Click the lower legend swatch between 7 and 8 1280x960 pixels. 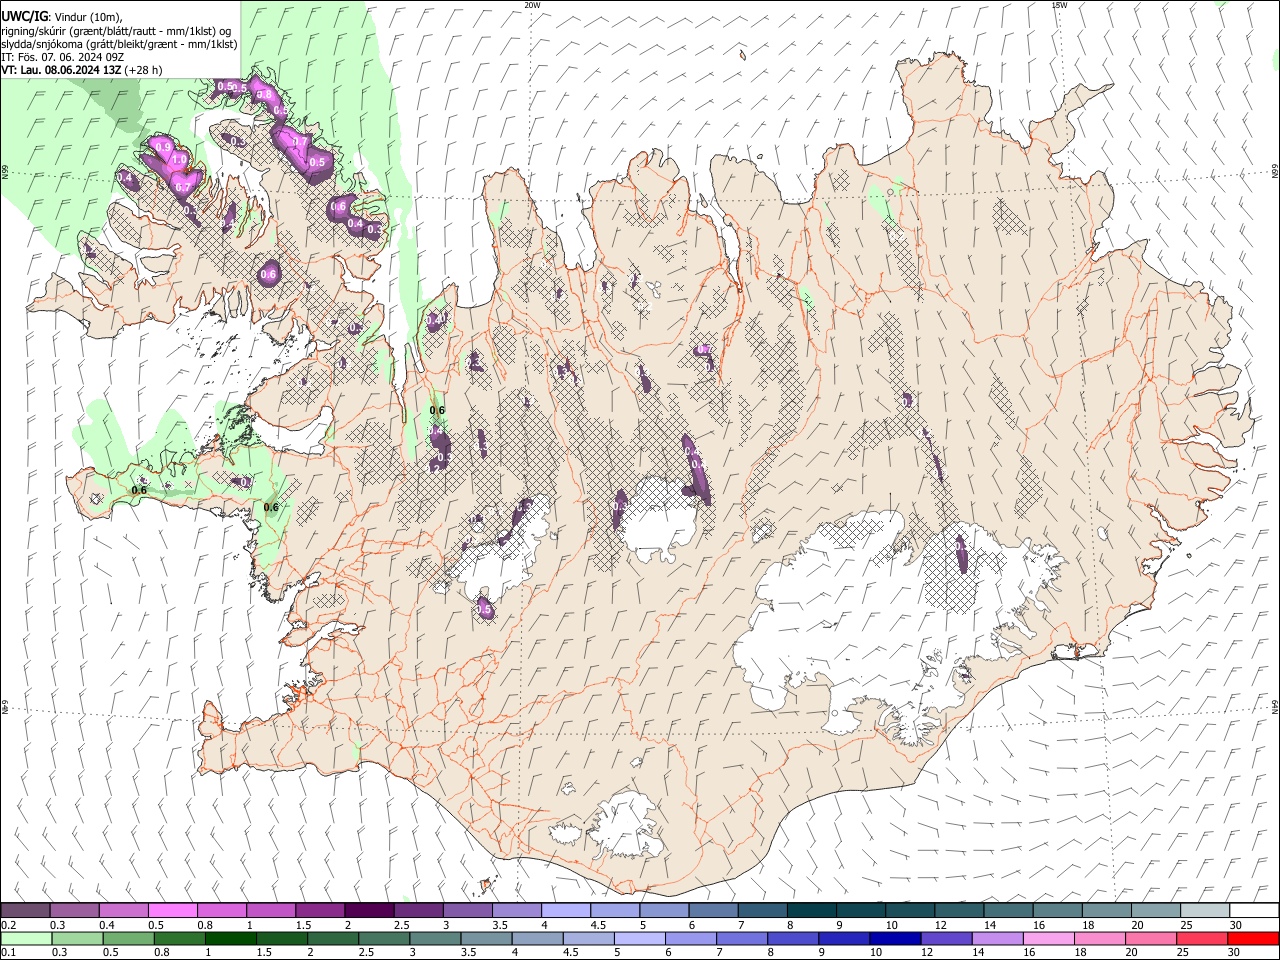(742, 938)
